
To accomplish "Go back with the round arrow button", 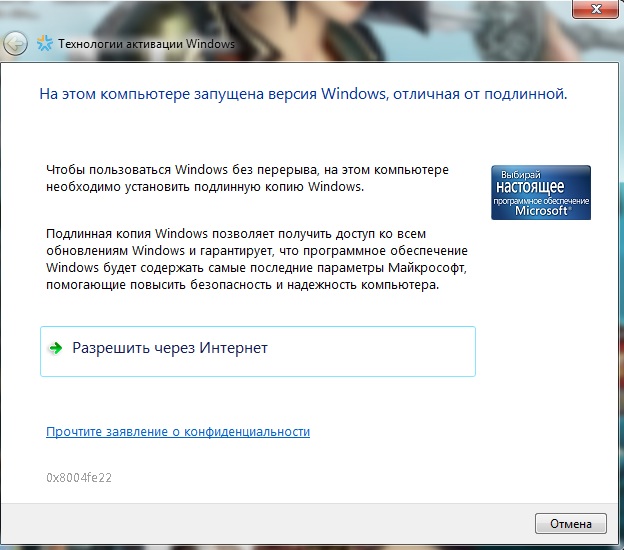I will (x=15, y=43).
